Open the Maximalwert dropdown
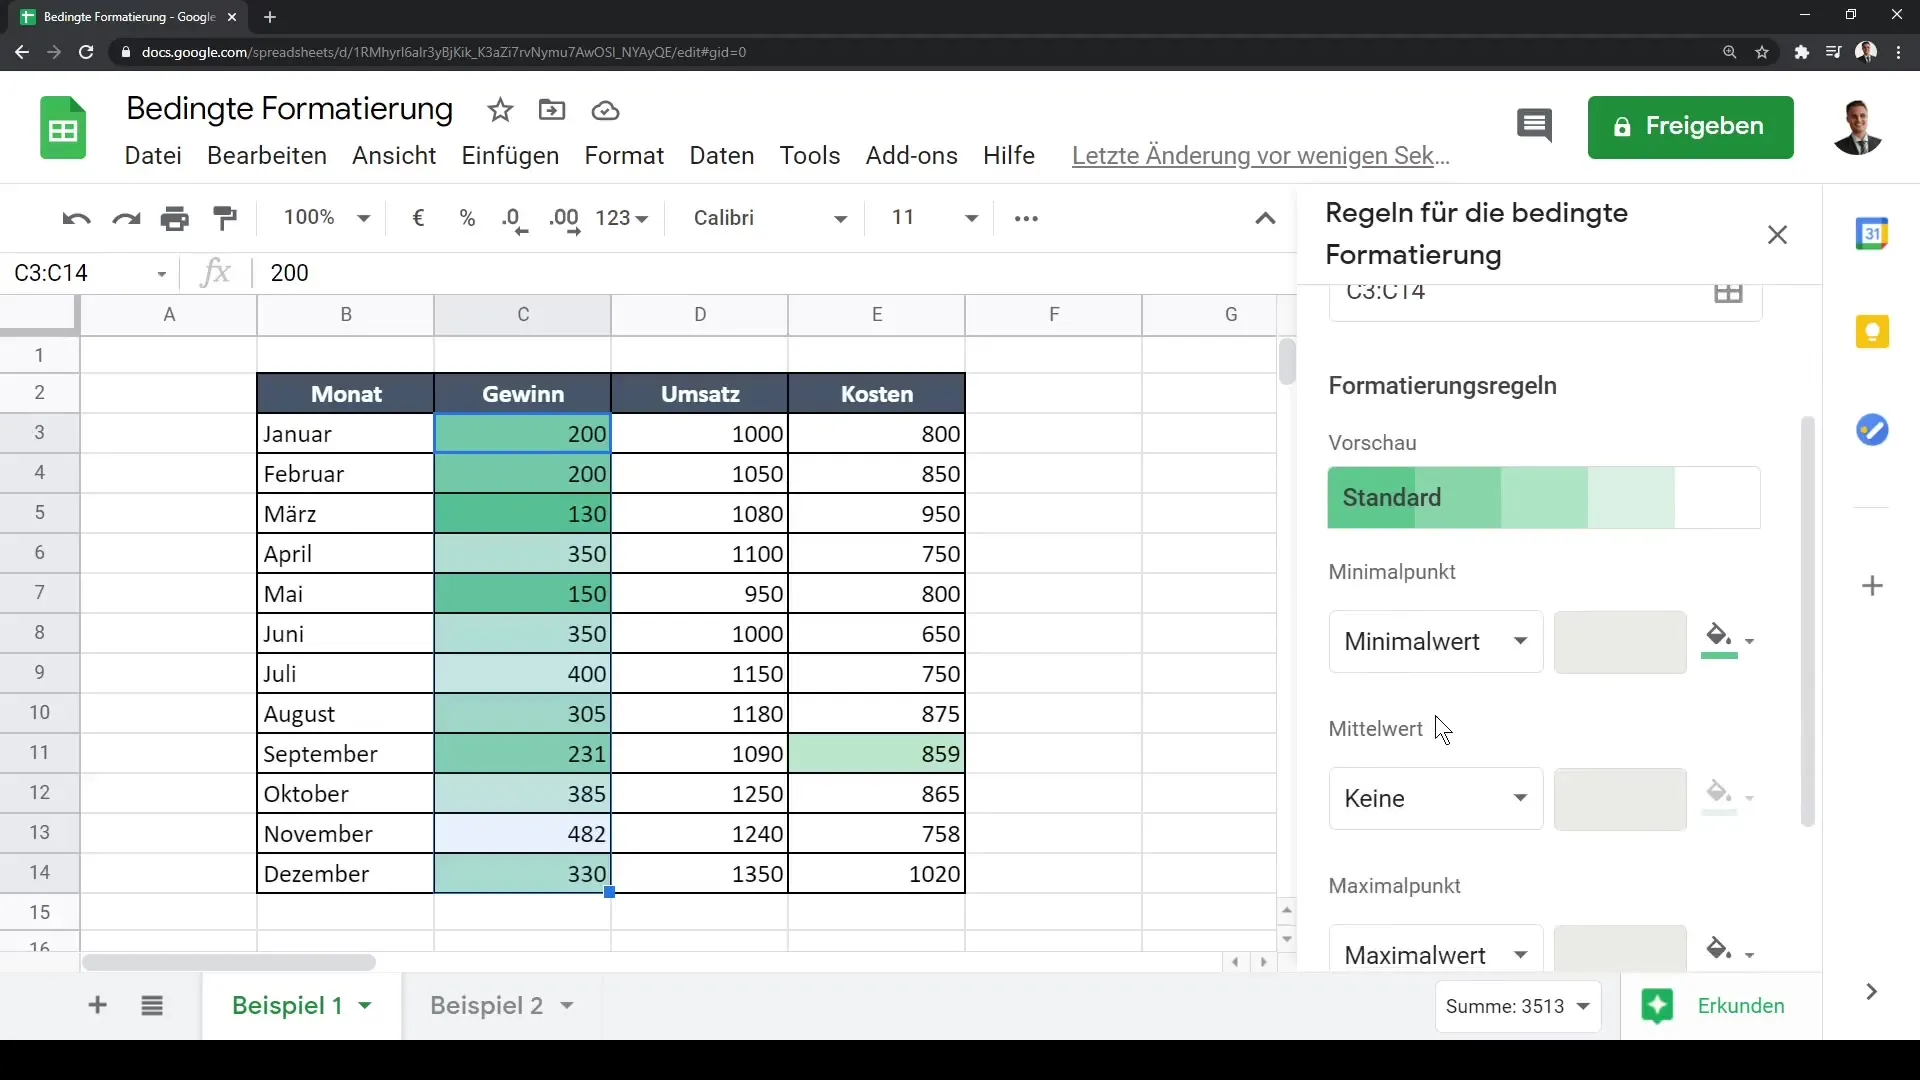 click(x=1435, y=950)
